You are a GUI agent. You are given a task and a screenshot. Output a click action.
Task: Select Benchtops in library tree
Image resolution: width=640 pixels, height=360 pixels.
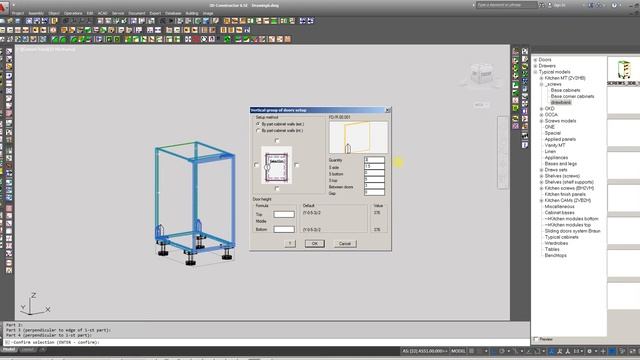pos(556,256)
